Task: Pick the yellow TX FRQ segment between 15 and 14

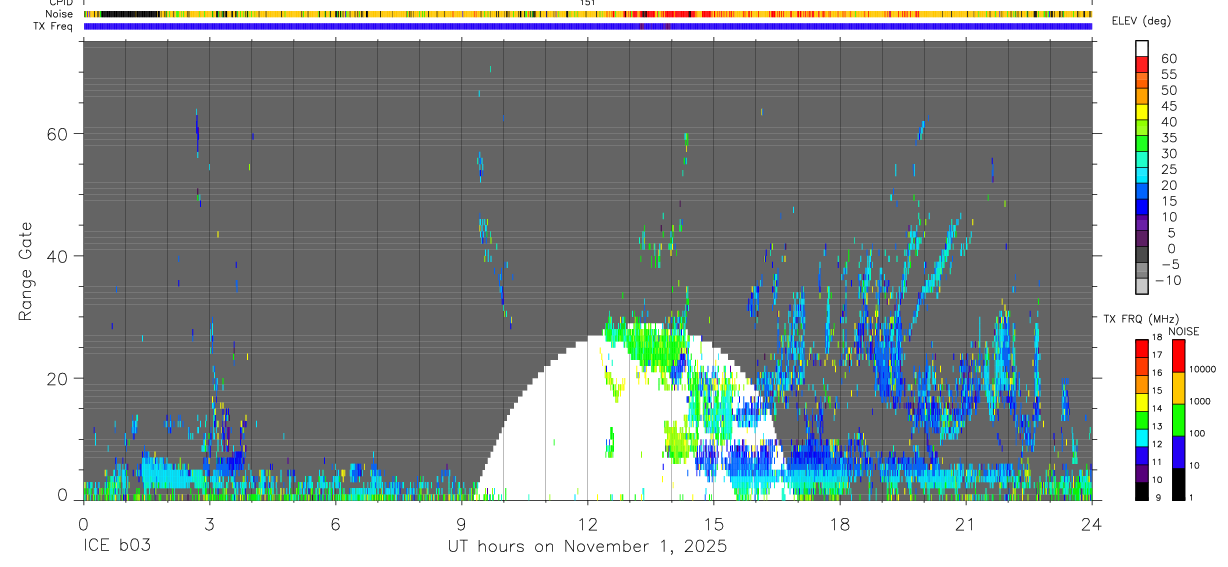Action: click(1142, 402)
